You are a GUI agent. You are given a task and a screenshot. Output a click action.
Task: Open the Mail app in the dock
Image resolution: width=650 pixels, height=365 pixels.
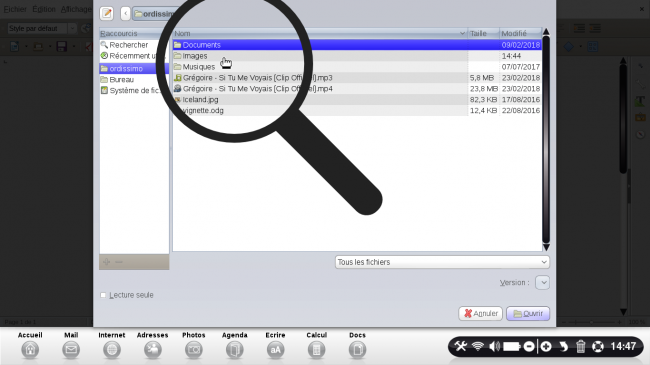click(71, 350)
